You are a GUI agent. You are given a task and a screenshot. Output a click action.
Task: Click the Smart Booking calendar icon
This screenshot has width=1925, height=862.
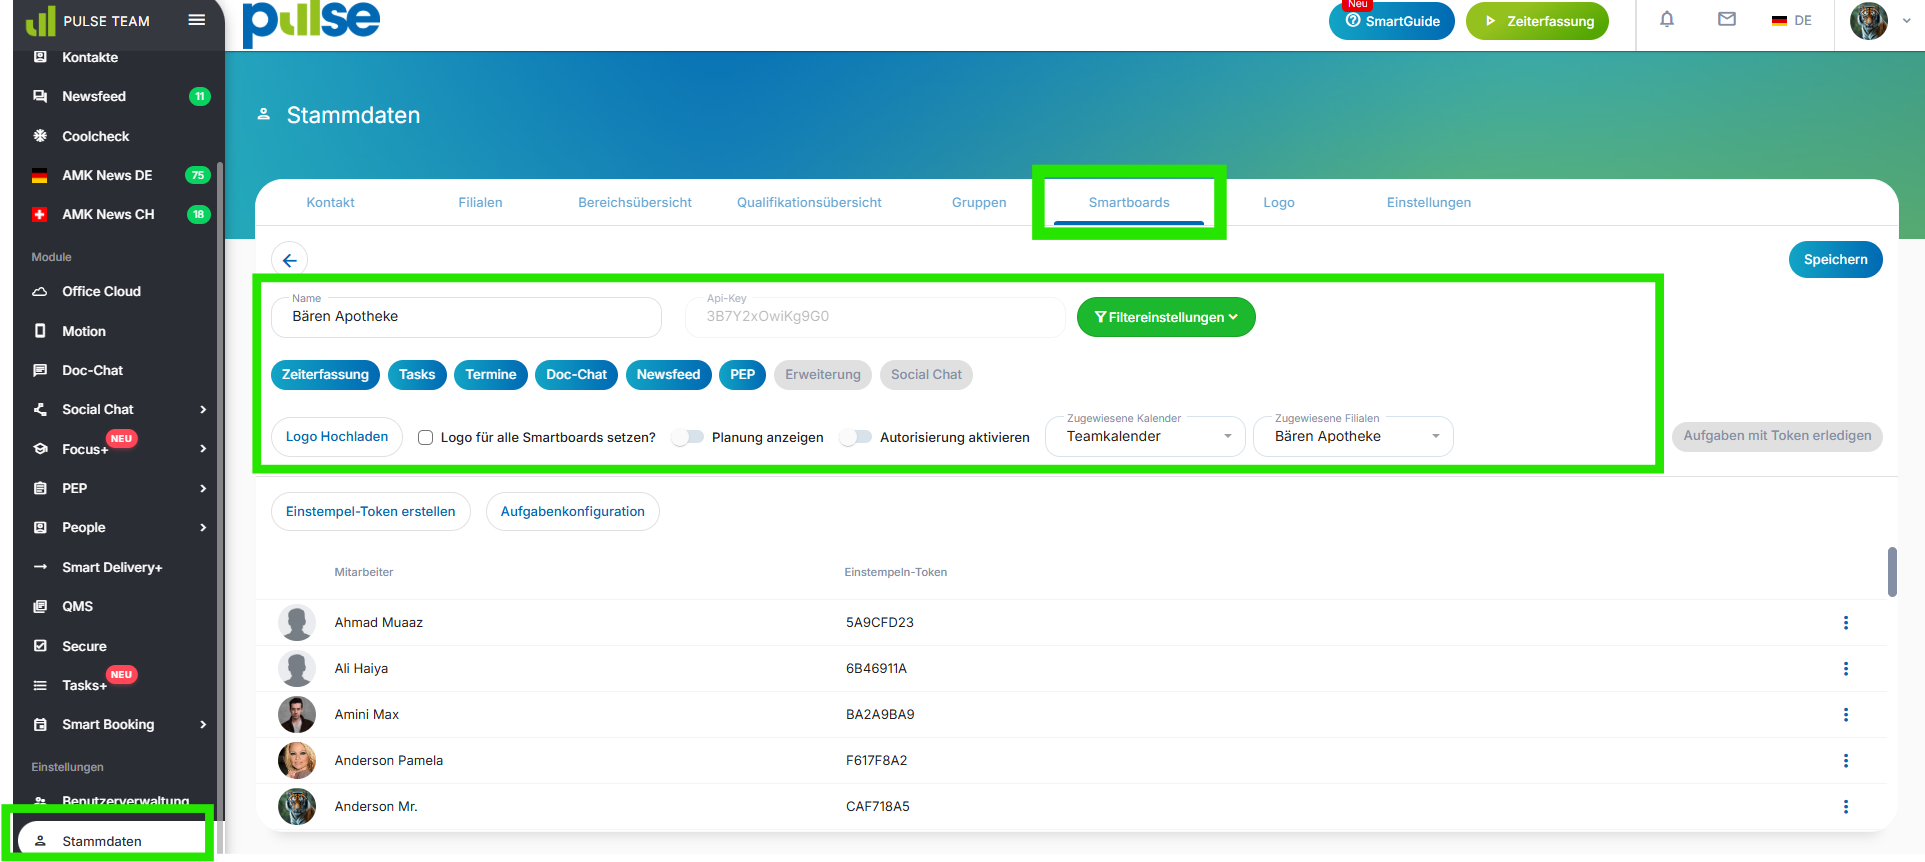(40, 724)
